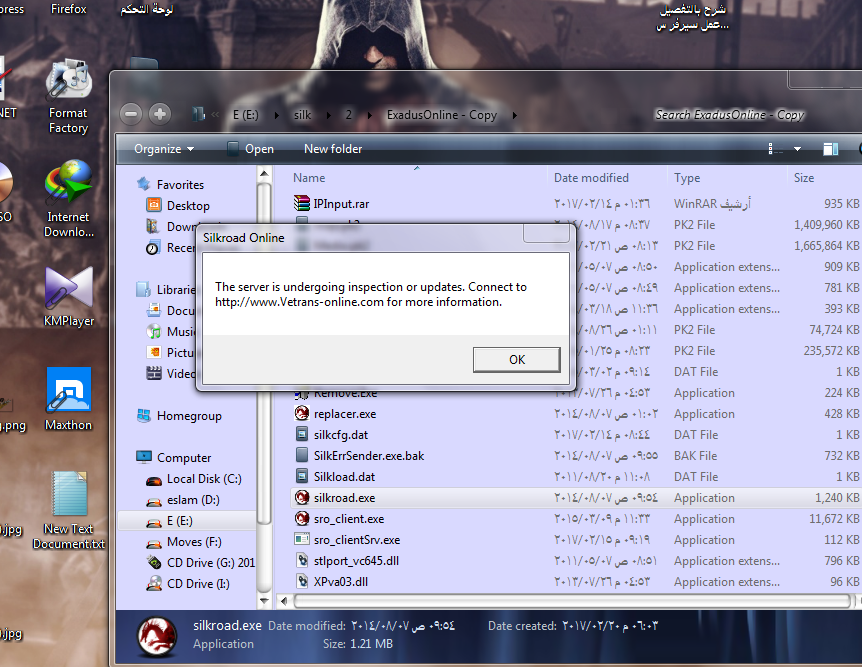Click the Favorites header in navigation pane
862x667 pixels.
point(170,185)
